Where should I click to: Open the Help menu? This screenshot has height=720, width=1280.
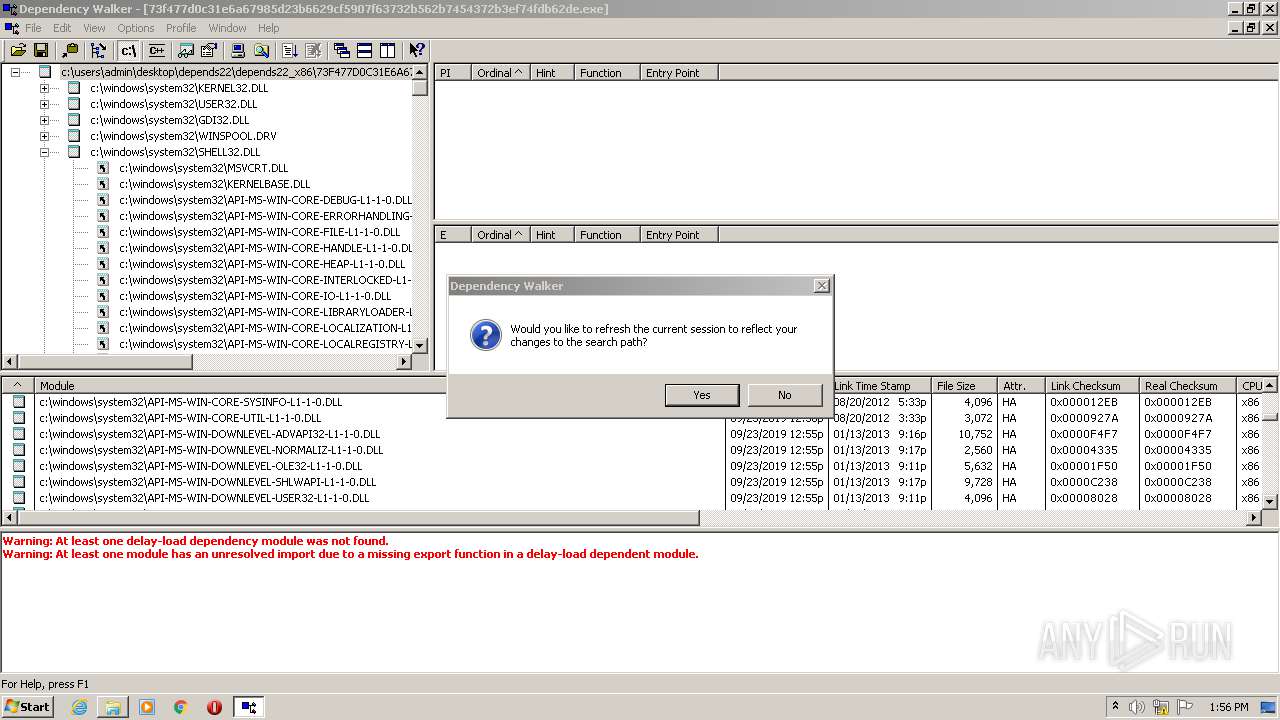click(269, 28)
